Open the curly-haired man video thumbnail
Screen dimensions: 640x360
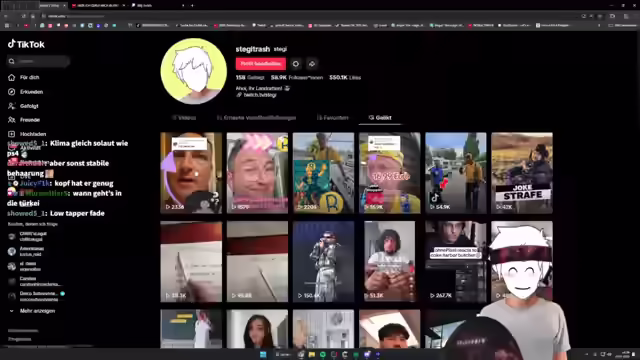tap(389, 262)
